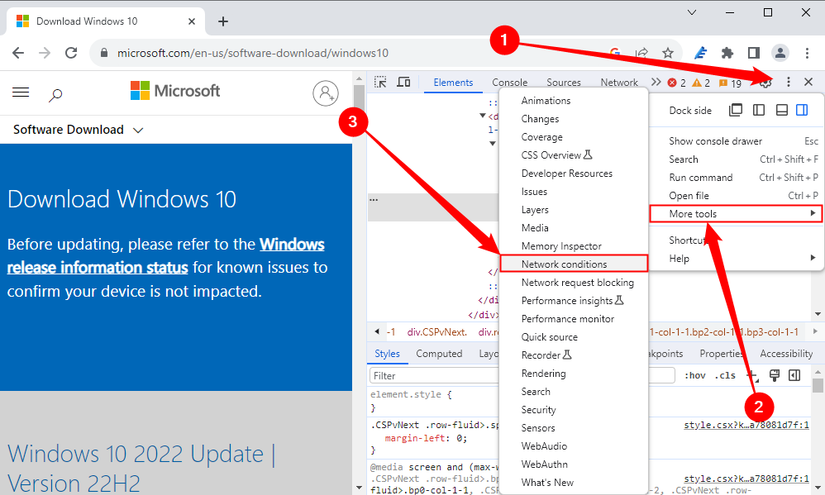Click the Microsoft logo

pos(175,90)
